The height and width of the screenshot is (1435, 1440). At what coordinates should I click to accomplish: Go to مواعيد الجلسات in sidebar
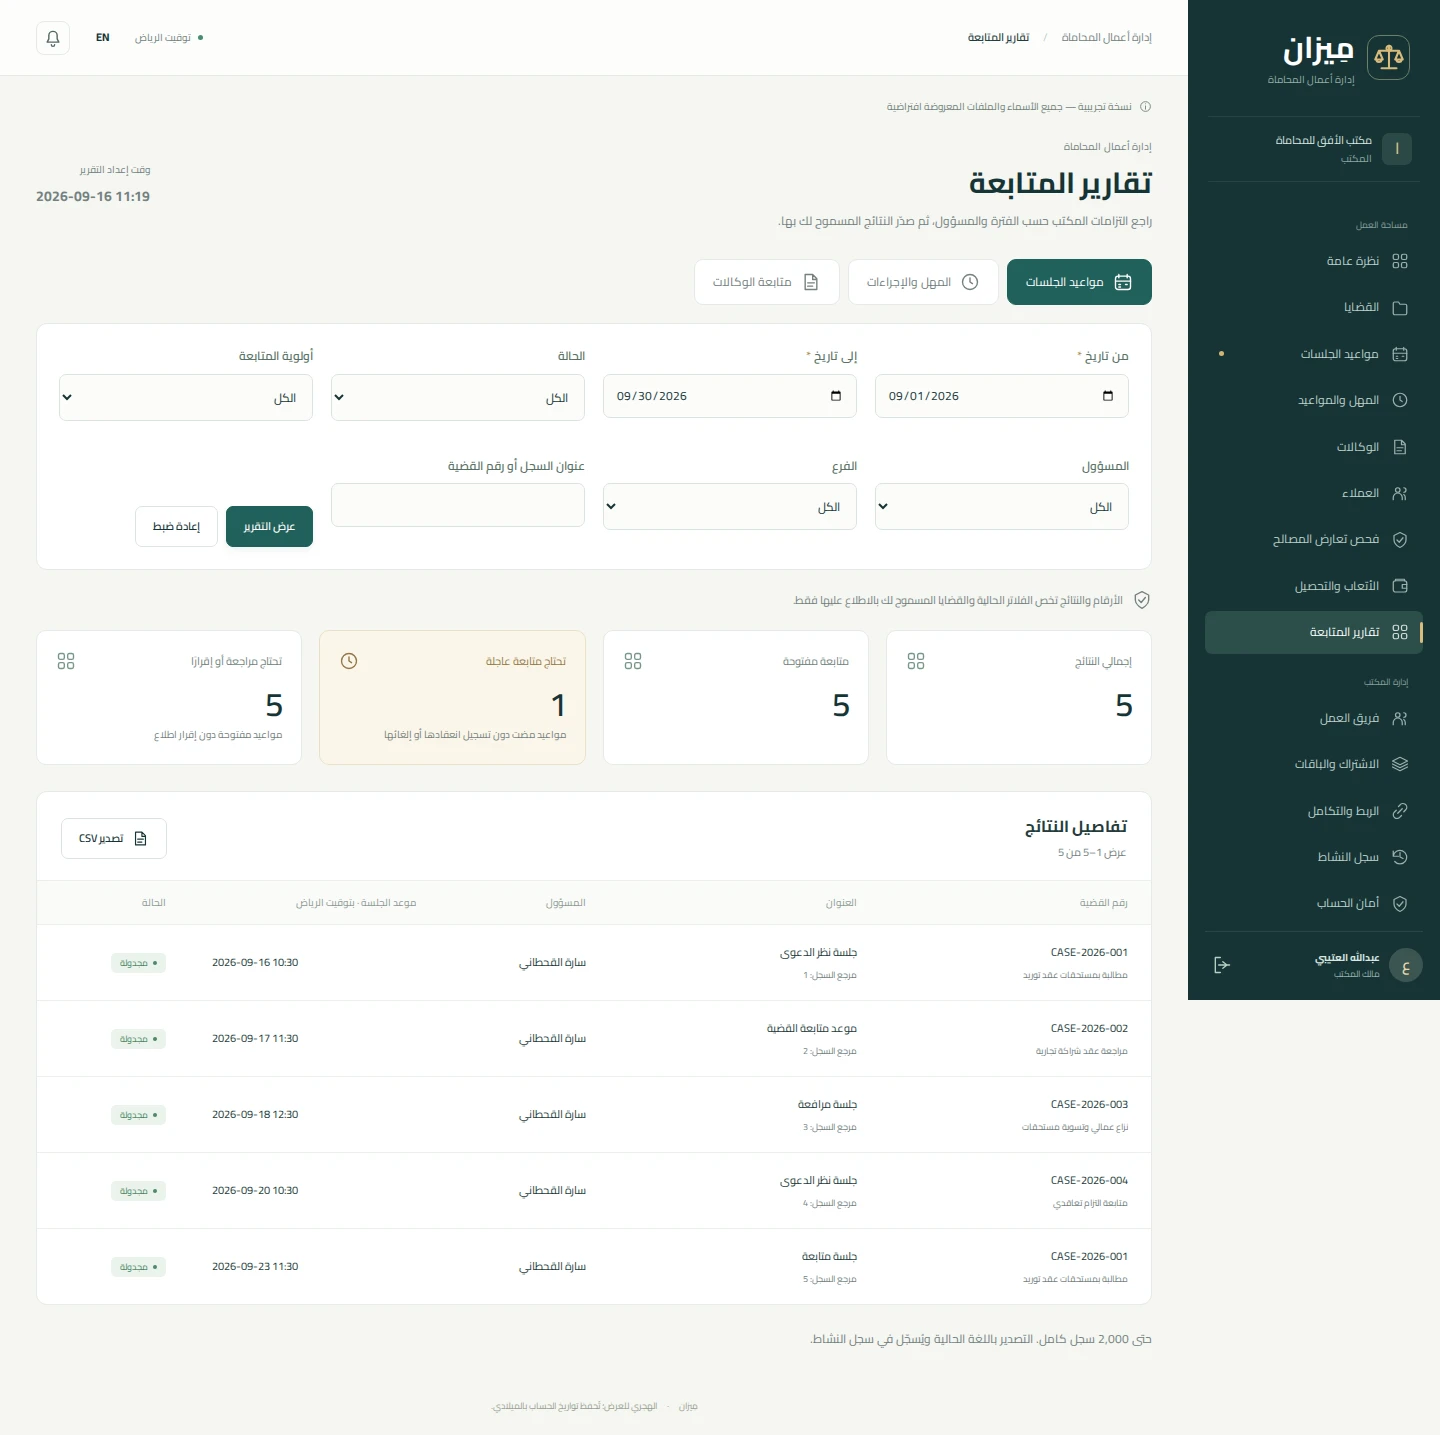tap(1313, 354)
